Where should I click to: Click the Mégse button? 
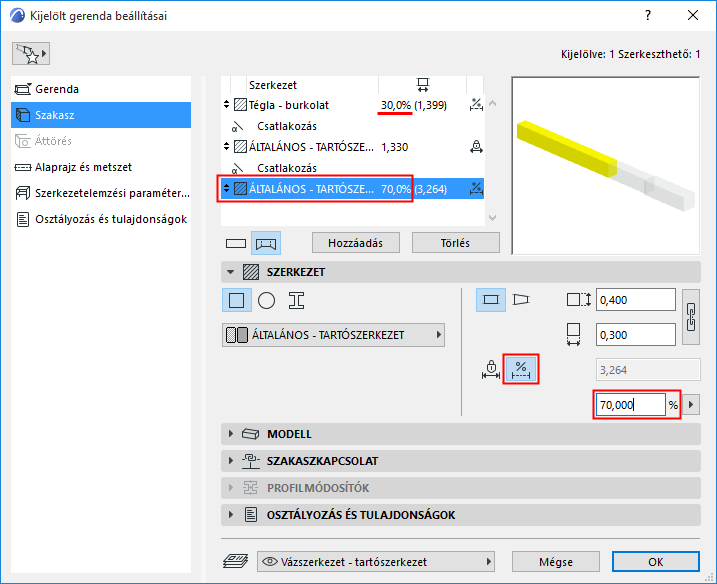click(x=556, y=562)
